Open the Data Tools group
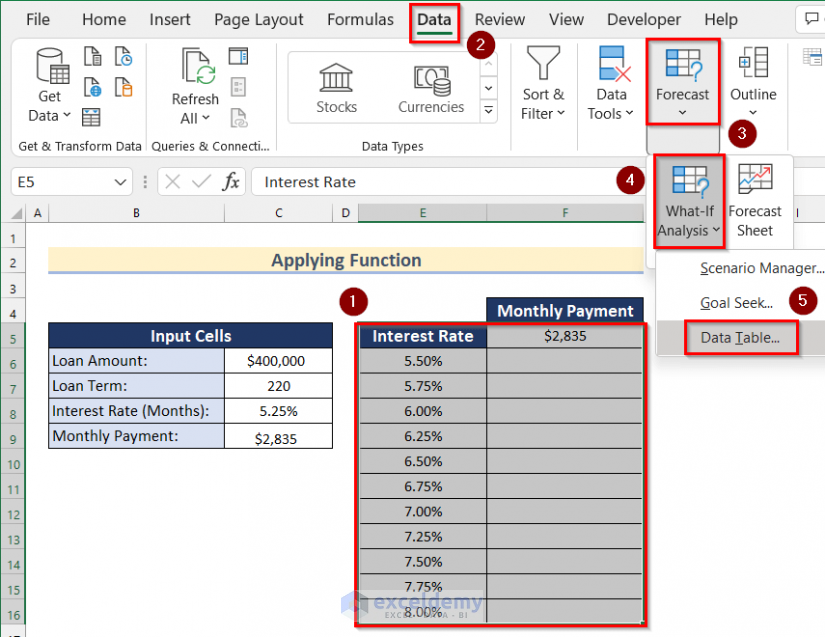This screenshot has height=637, width=825. pos(611,83)
